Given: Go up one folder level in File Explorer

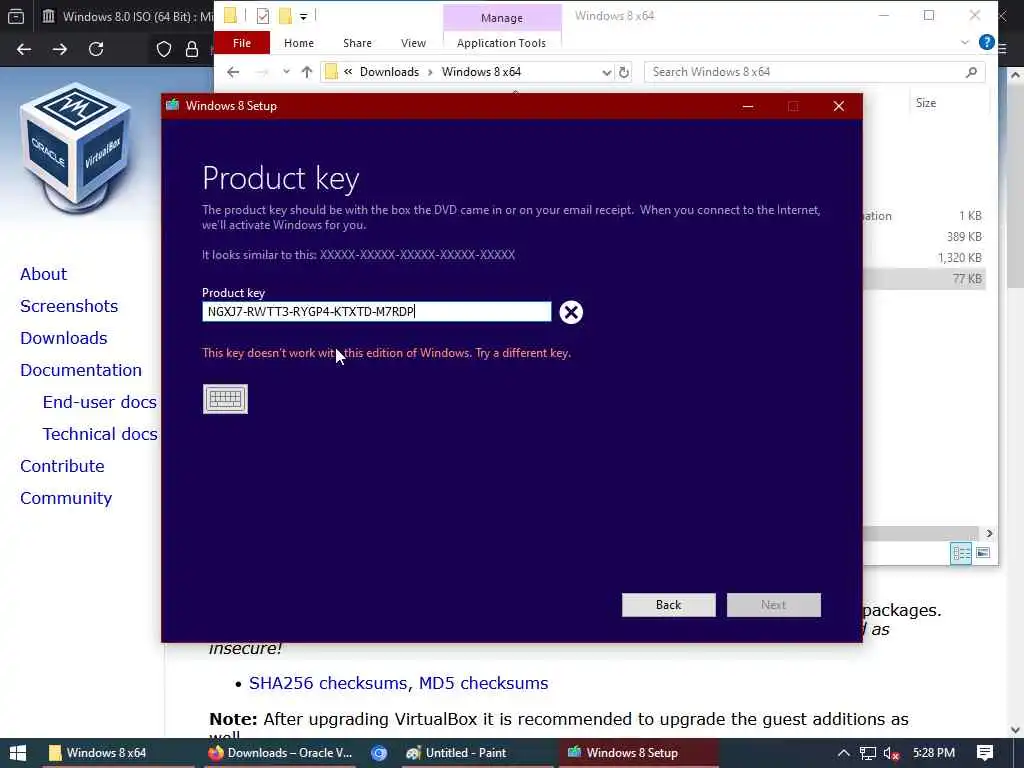Looking at the screenshot, I should pyautogui.click(x=307, y=72).
